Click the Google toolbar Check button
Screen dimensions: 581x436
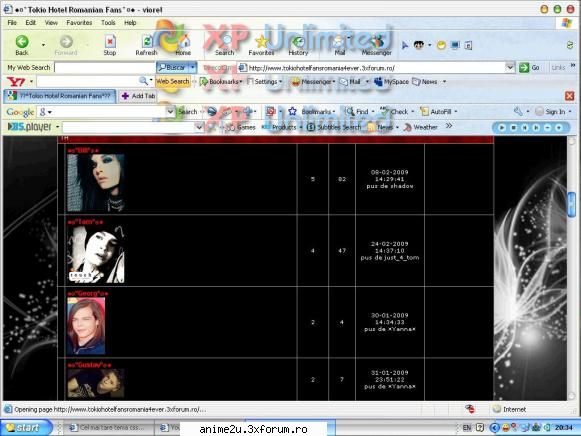pyautogui.click(x=395, y=112)
